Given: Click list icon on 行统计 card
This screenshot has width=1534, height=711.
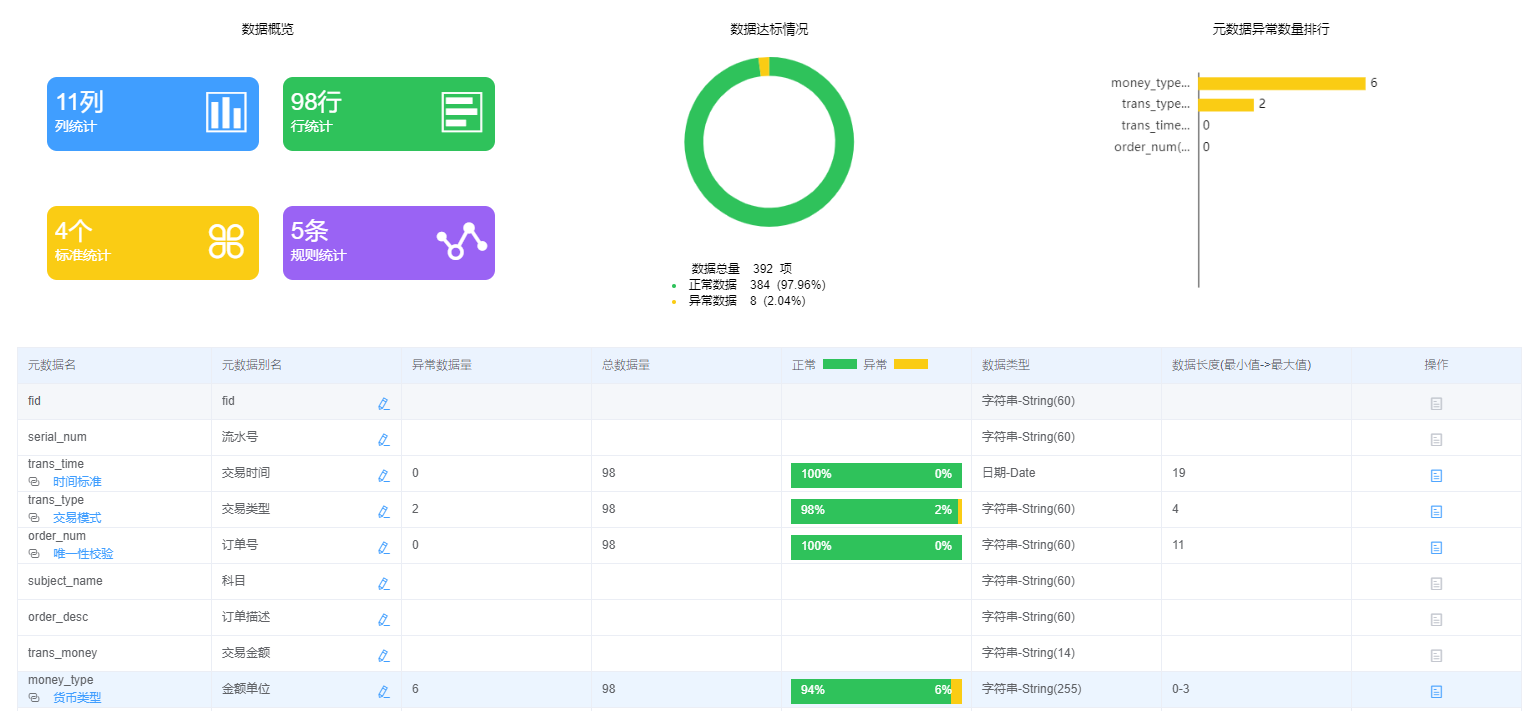Looking at the screenshot, I should coord(462,112).
